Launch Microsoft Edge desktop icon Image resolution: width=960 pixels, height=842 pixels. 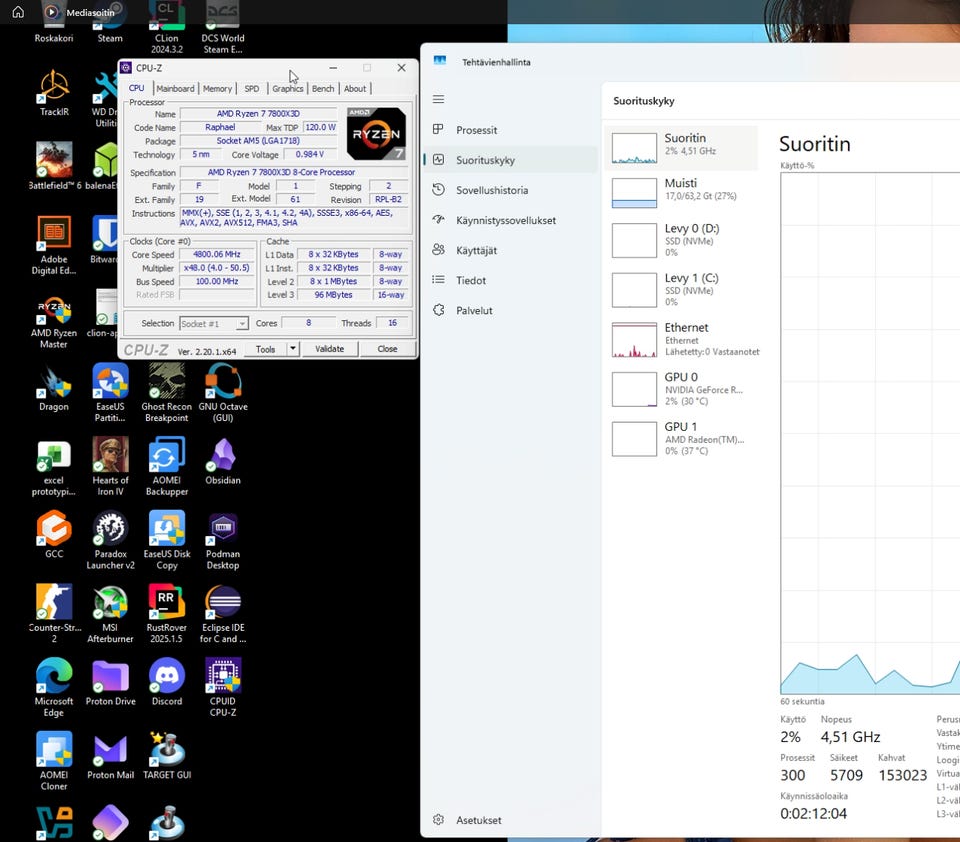tap(54, 686)
